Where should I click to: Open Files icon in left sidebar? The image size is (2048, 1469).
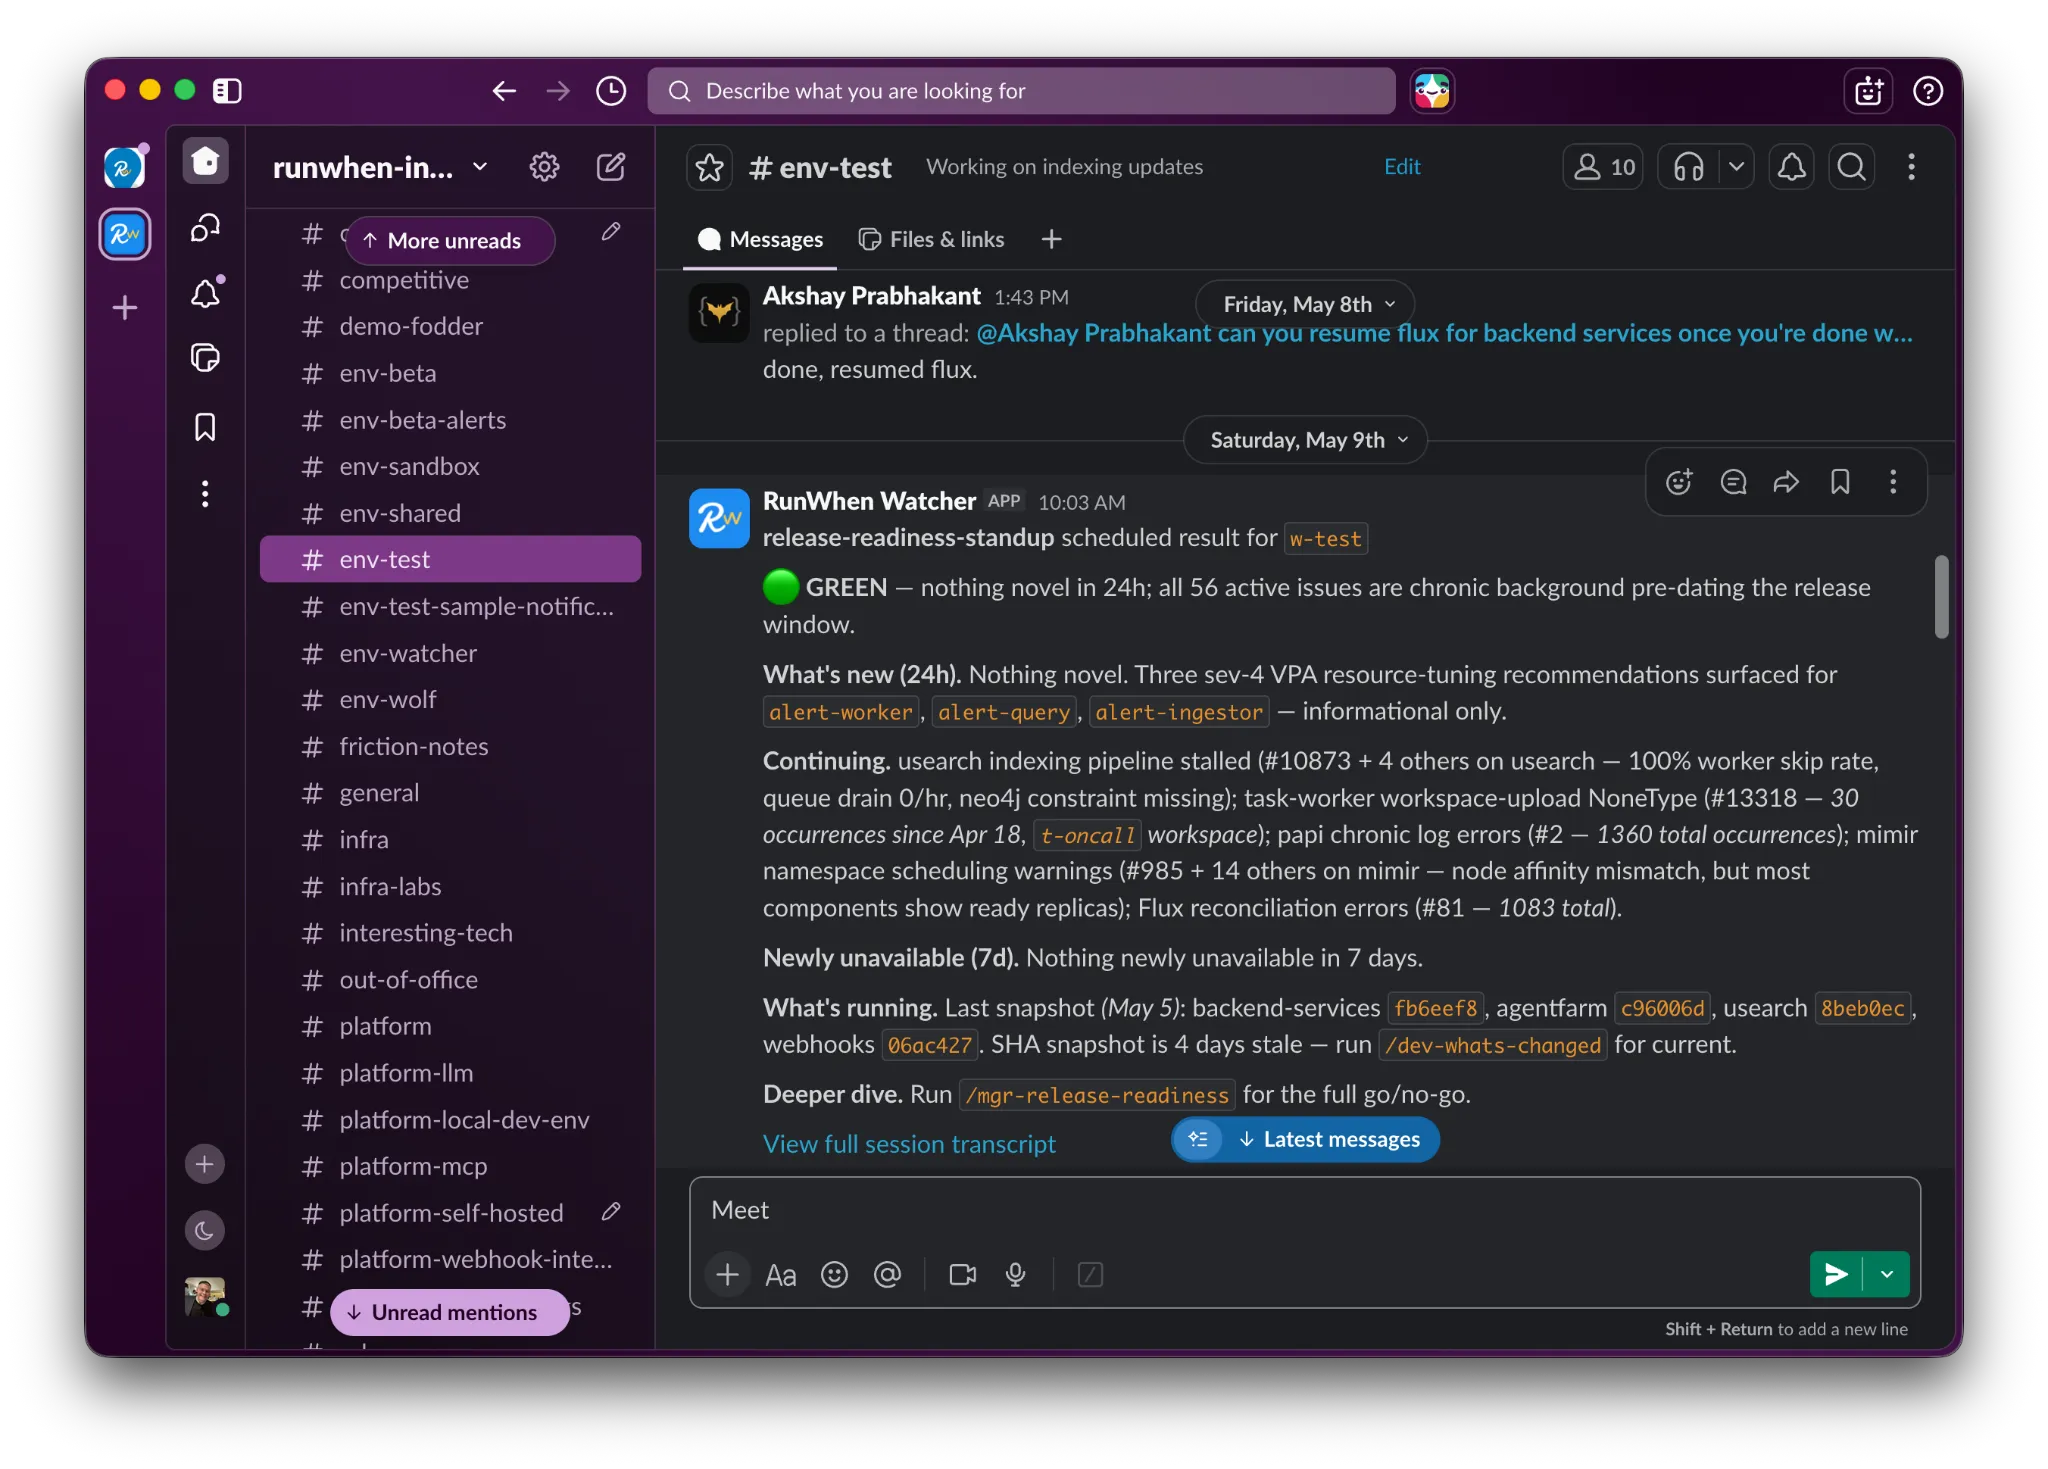[205, 358]
